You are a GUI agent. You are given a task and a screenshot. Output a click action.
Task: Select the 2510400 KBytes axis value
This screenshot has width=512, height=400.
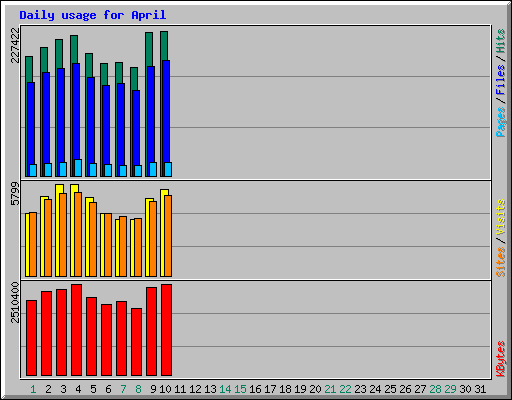click(x=15, y=302)
